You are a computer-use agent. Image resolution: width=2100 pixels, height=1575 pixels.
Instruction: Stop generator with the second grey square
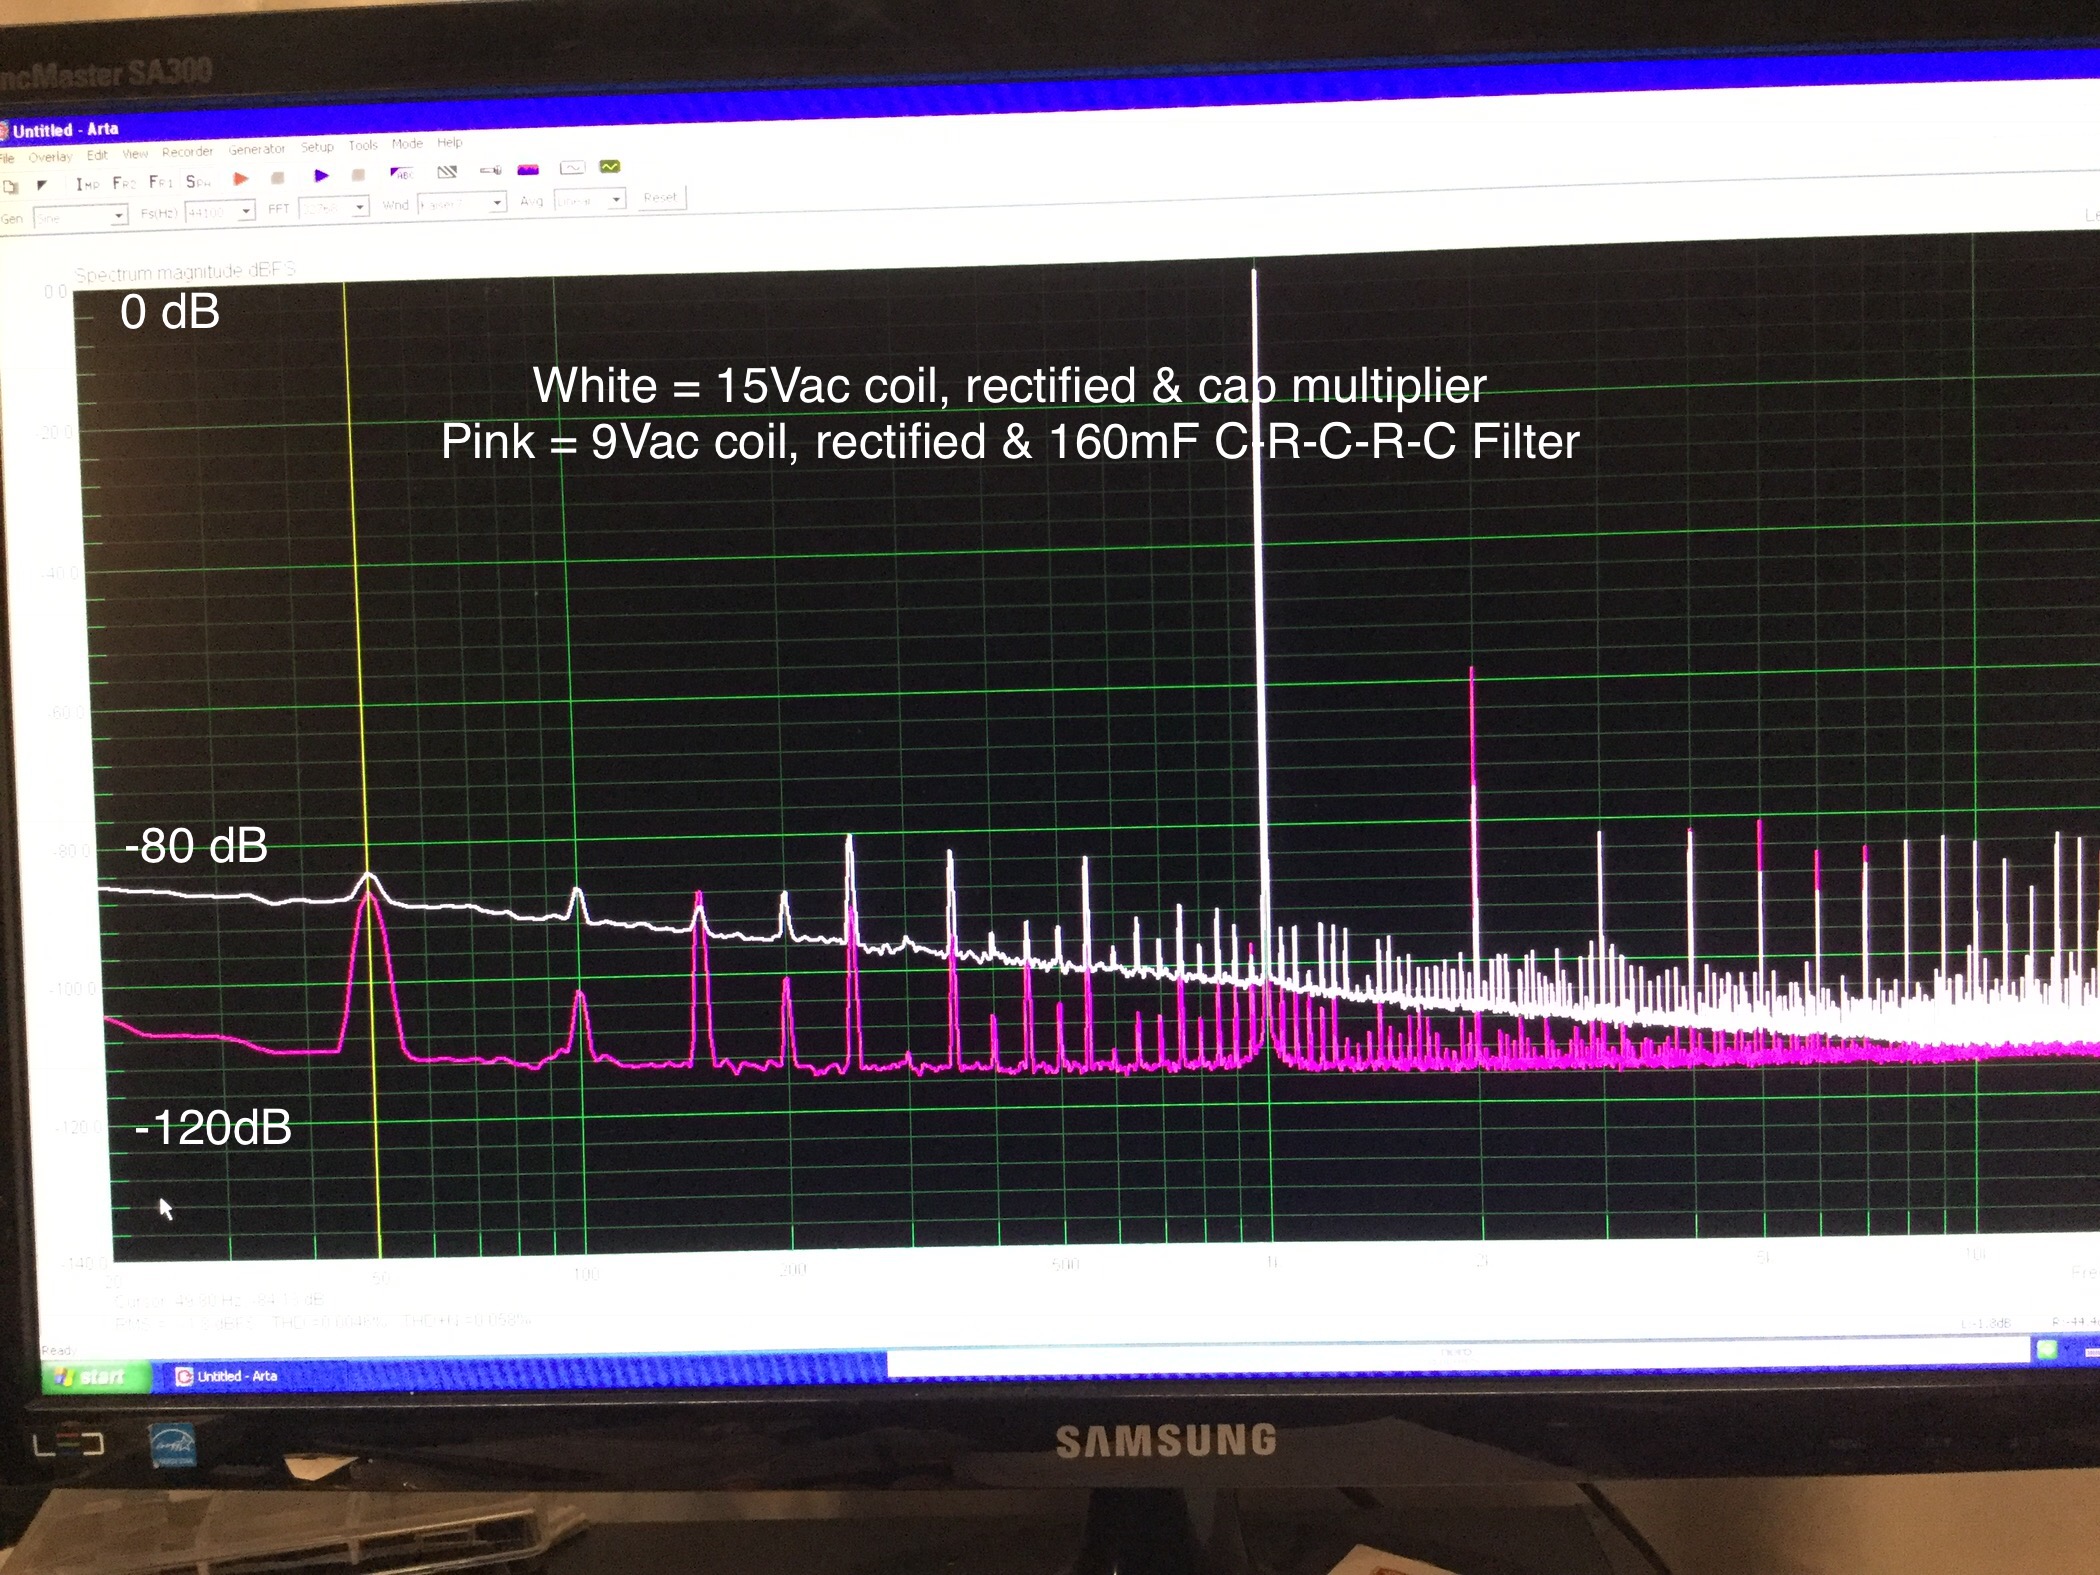(x=358, y=175)
